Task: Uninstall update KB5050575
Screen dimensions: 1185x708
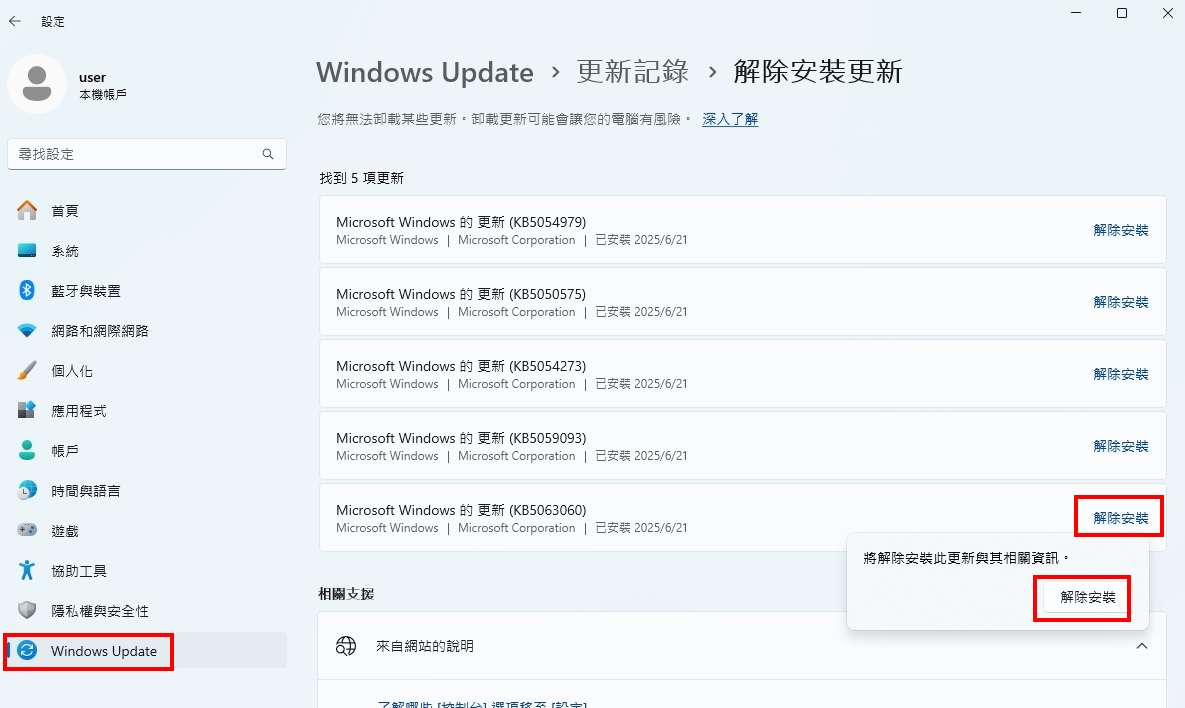Action: (1121, 301)
